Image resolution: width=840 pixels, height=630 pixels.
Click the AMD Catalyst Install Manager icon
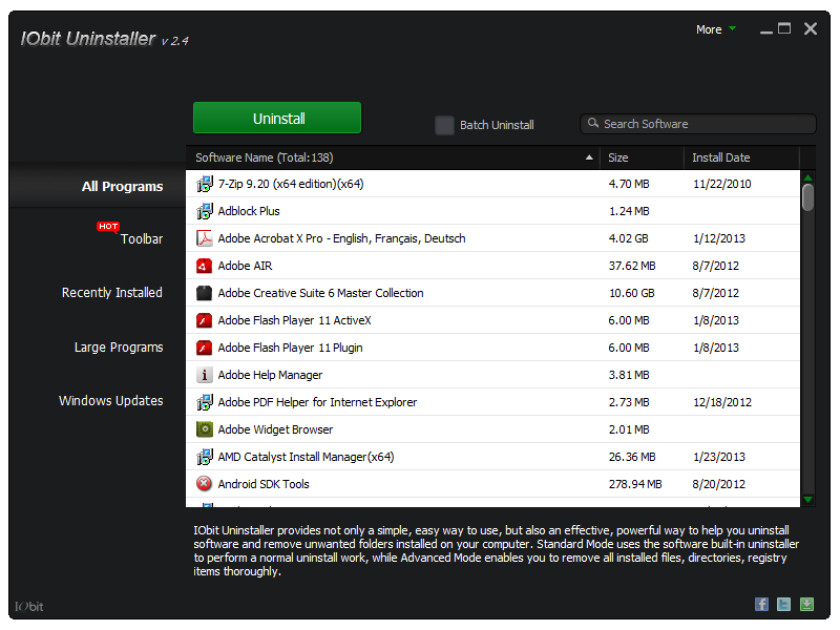coord(204,457)
